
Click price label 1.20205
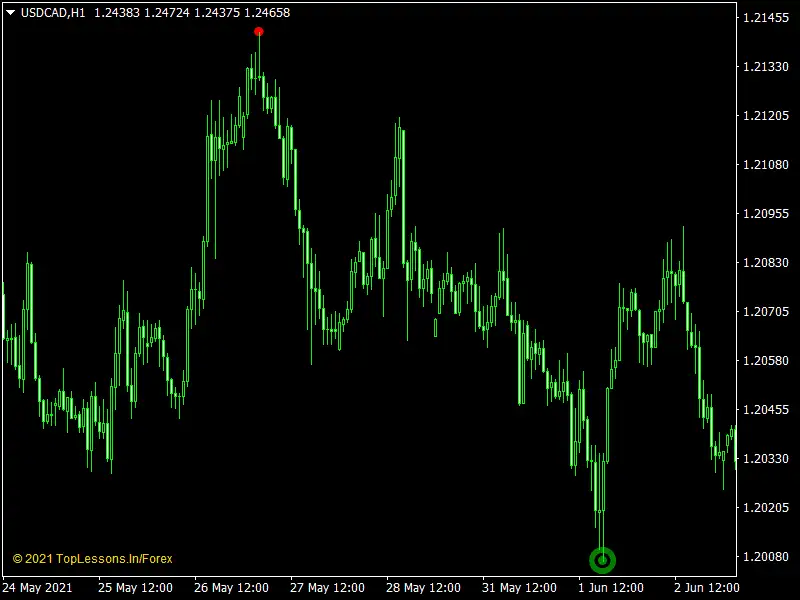click(x=766, y=508)
